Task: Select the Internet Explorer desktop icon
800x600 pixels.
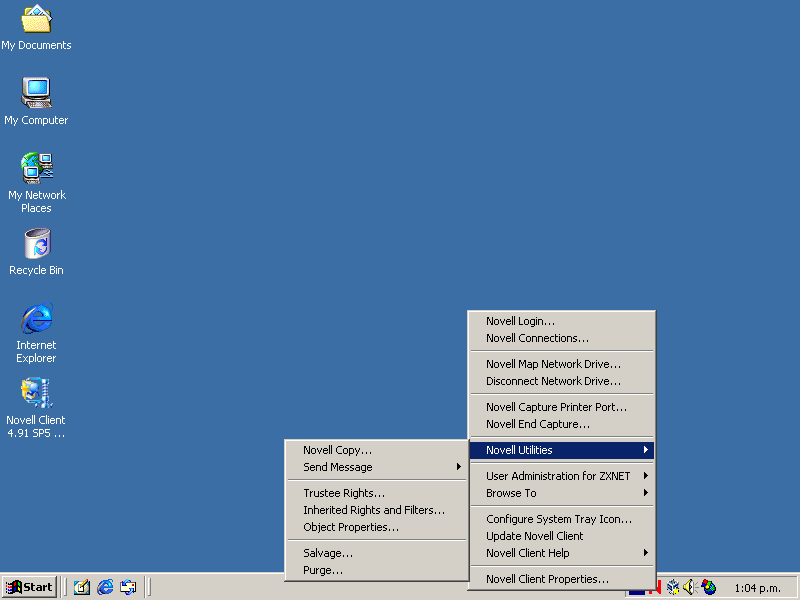Action: (36, 333)
